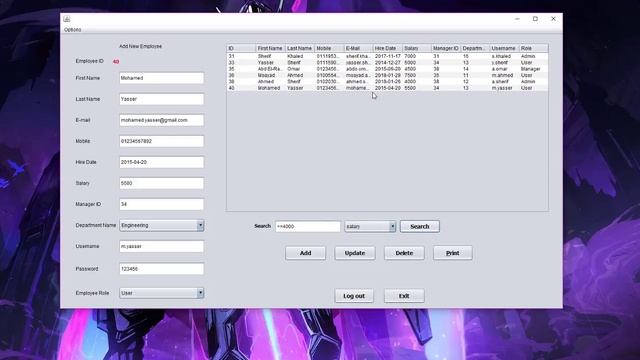Select table row with ID 31

tap(387, 56)
